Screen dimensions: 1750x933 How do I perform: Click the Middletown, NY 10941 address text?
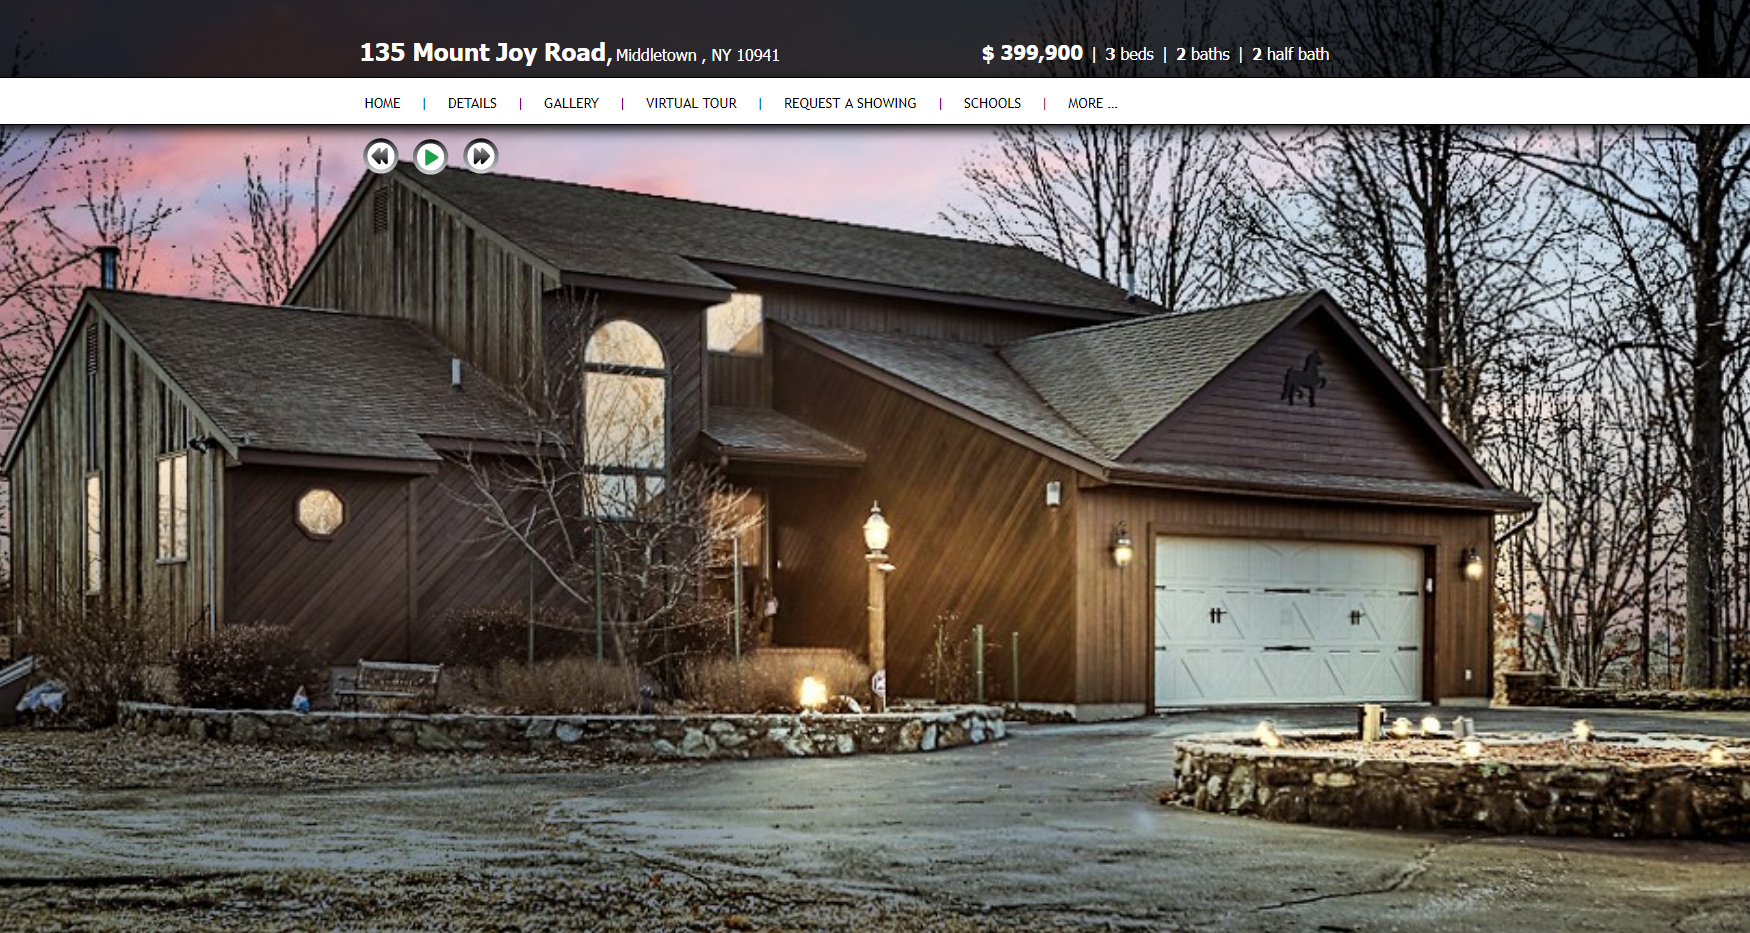pyautogui.click(x=697, y=55)
